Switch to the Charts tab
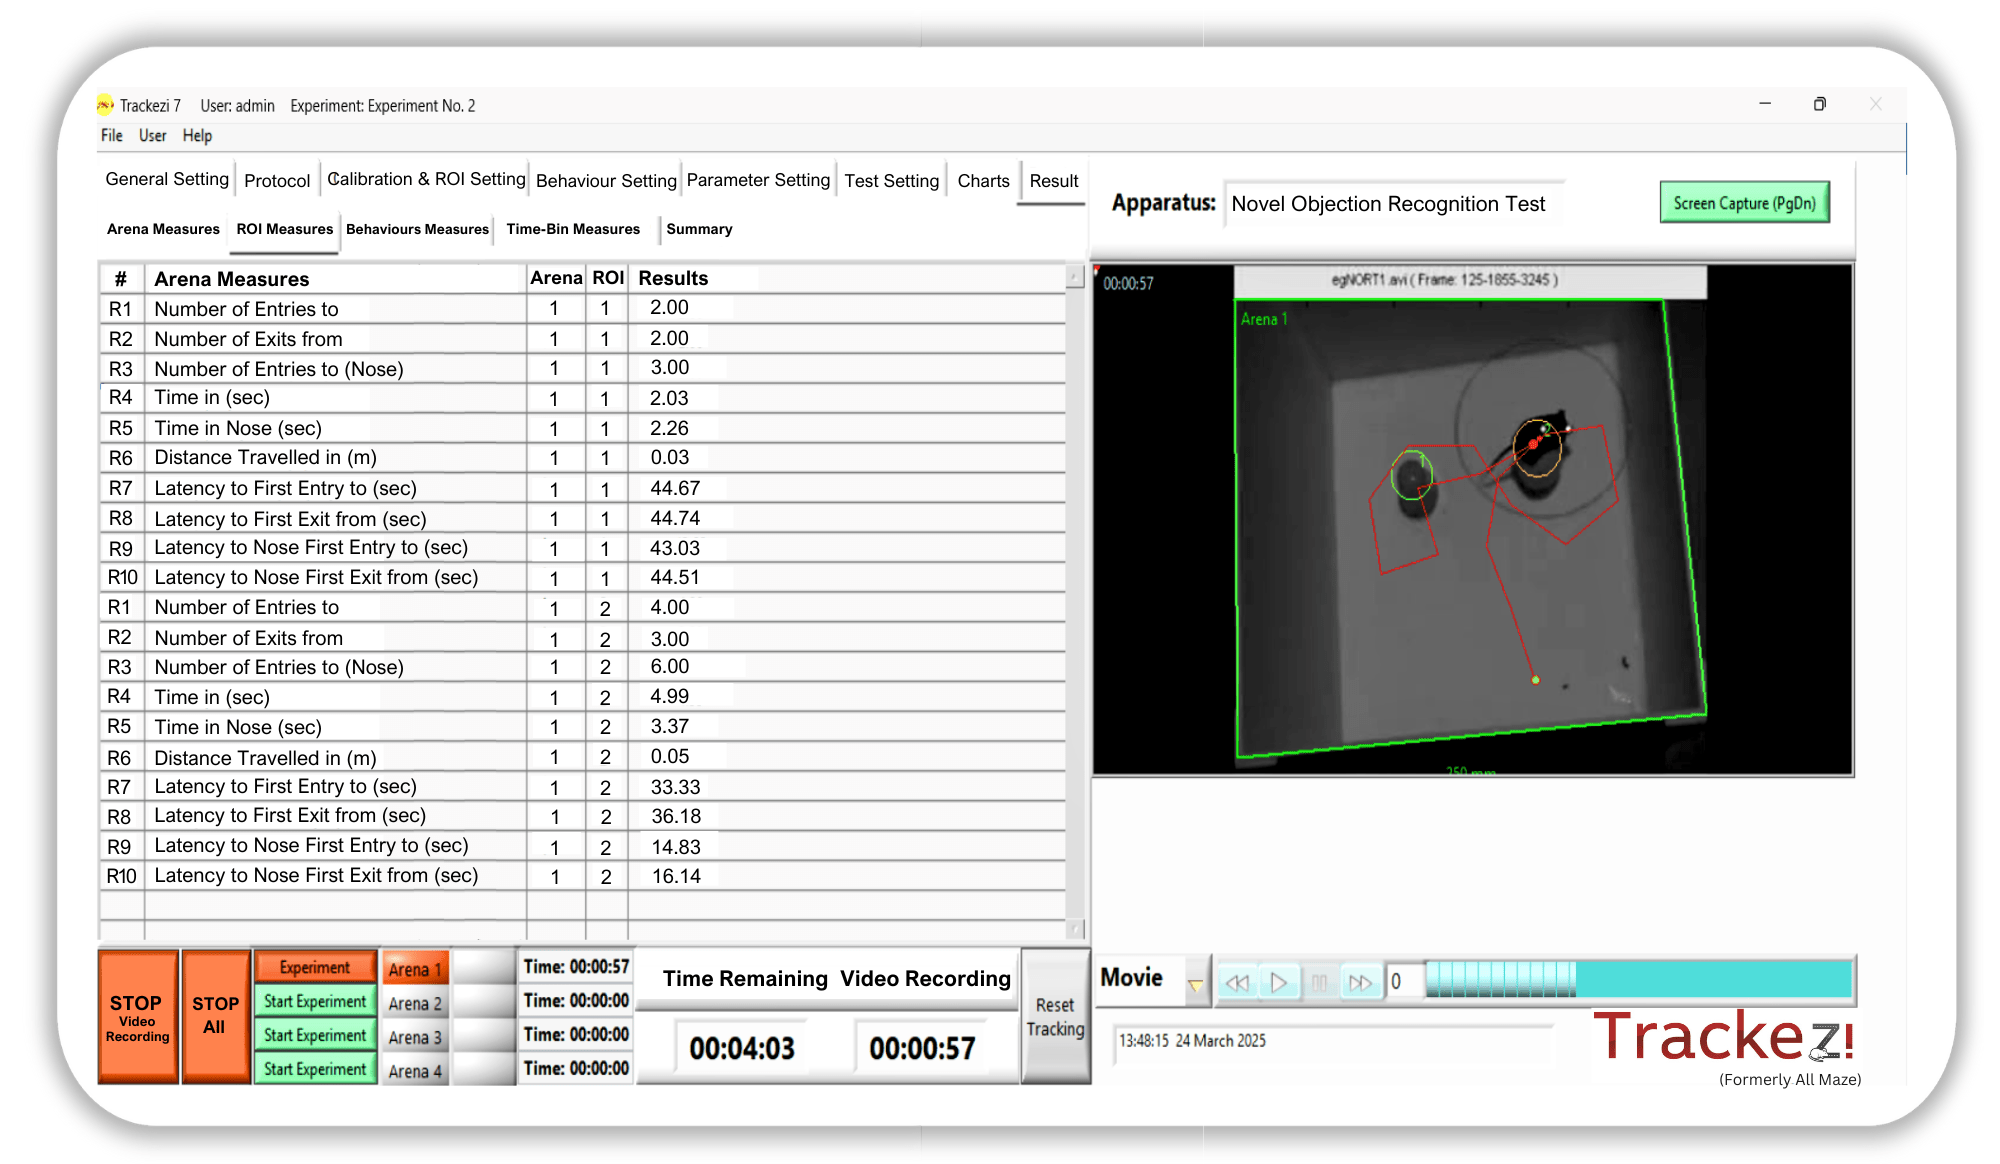The width and height of the screenshot is (2000, 1164). [983, 181]
